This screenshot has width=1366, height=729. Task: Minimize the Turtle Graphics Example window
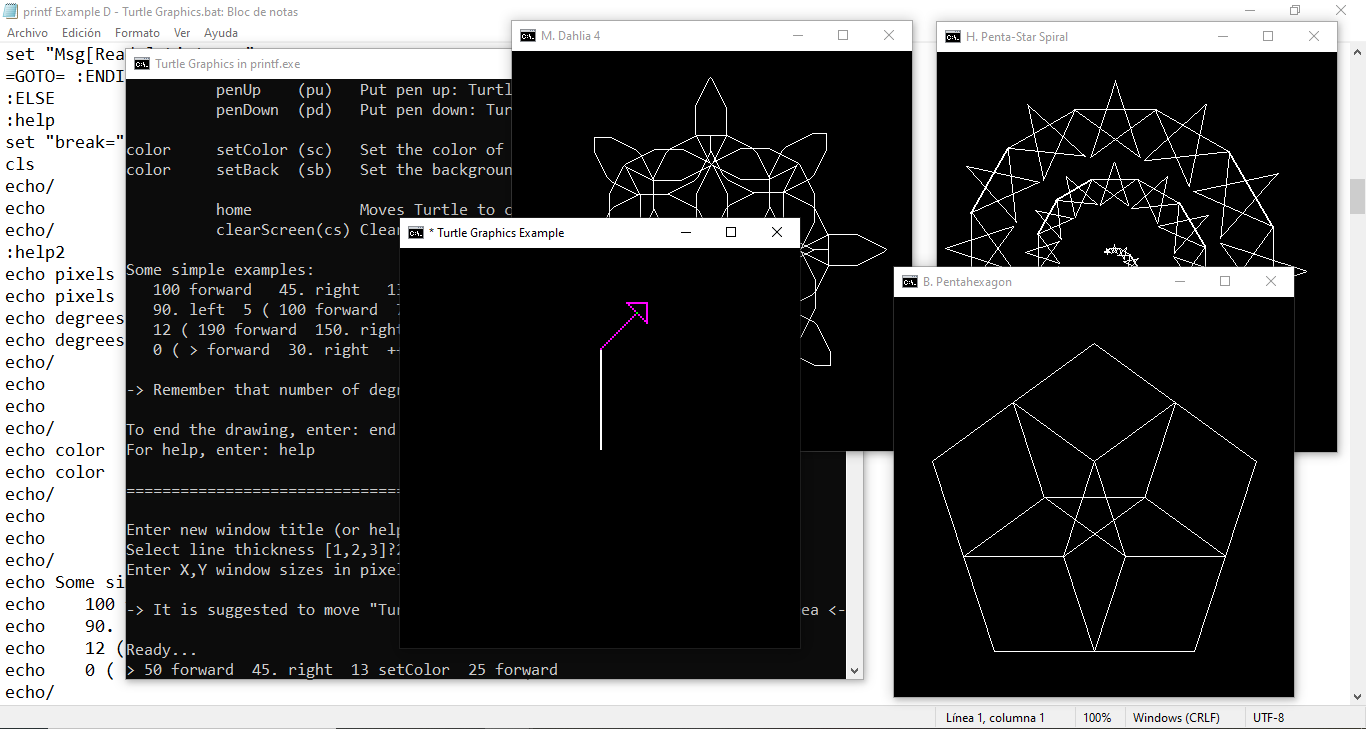click(x=686, y=233)
